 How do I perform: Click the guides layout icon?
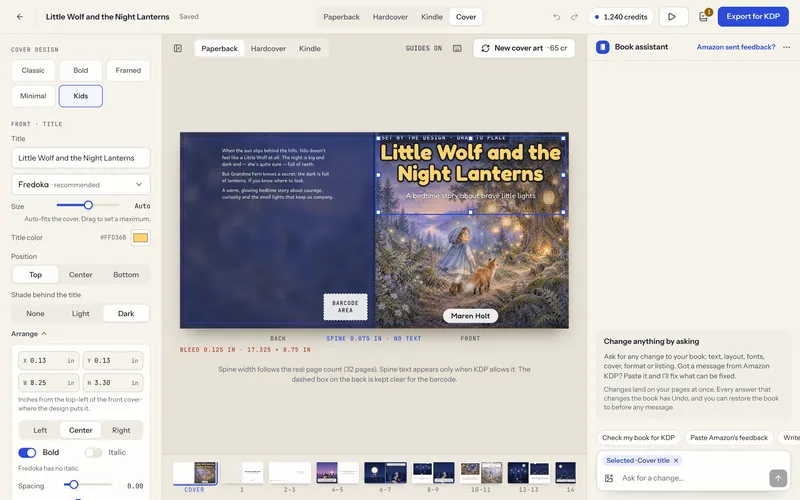(x=457, y=48)
